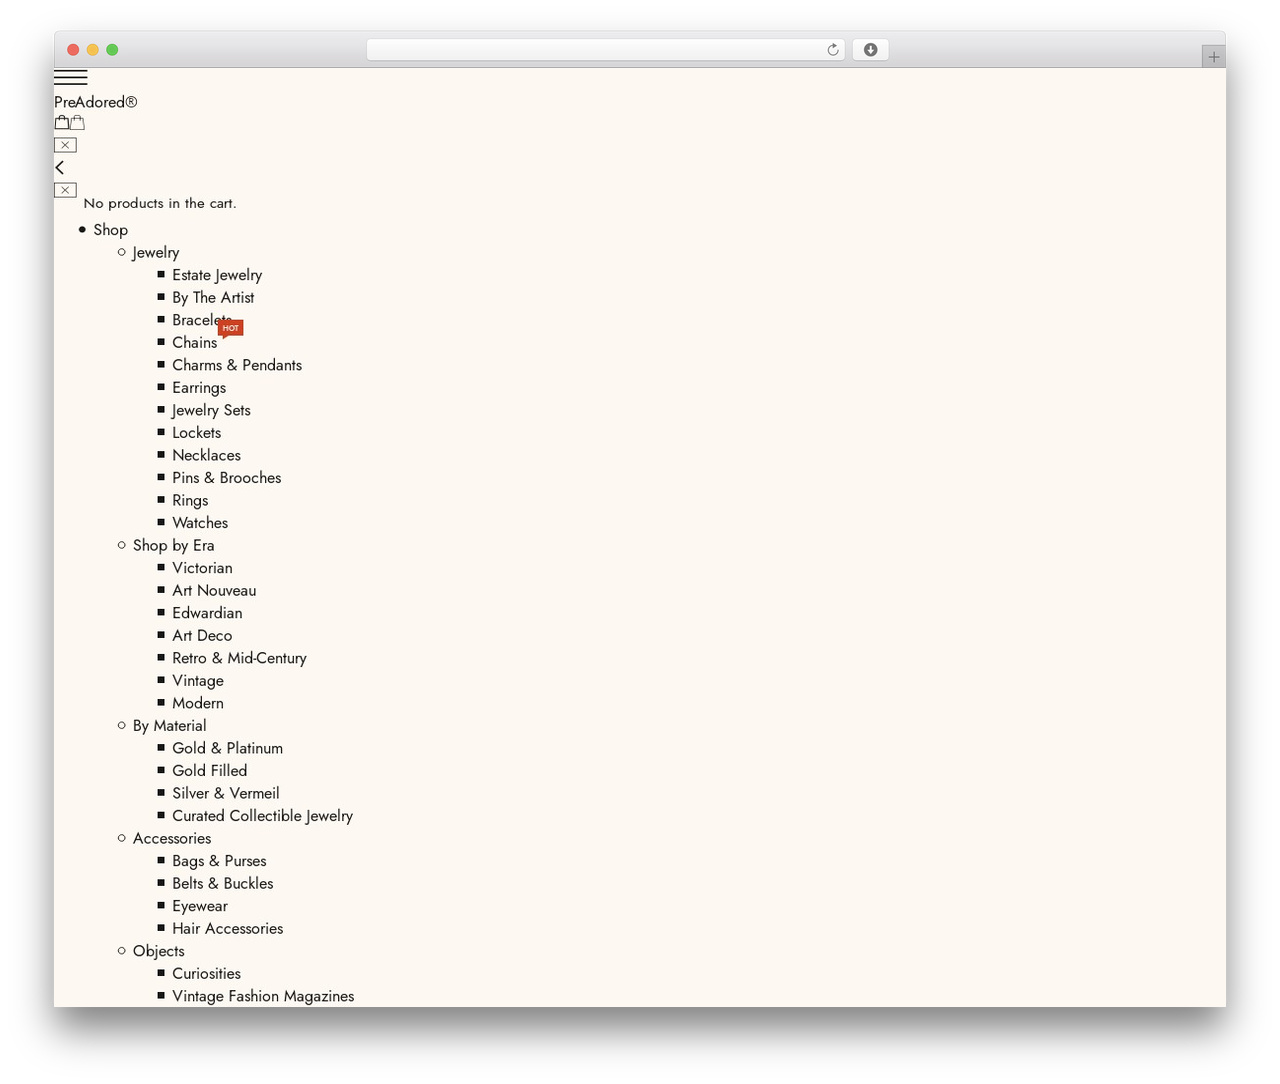This screenshot has height=1084, width=1280.
Task: Go to Necklaces
Action: pos(207,455)
